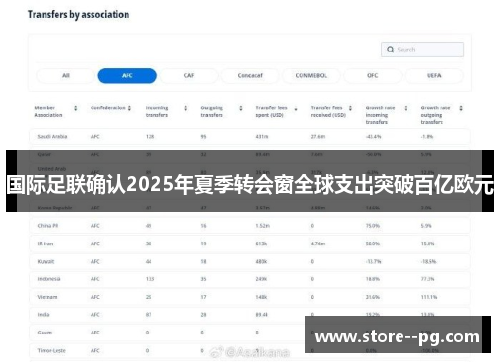This screenshot has height=362, width=500.
Task: Switch to the CAF tab
Action: (189, 76)
